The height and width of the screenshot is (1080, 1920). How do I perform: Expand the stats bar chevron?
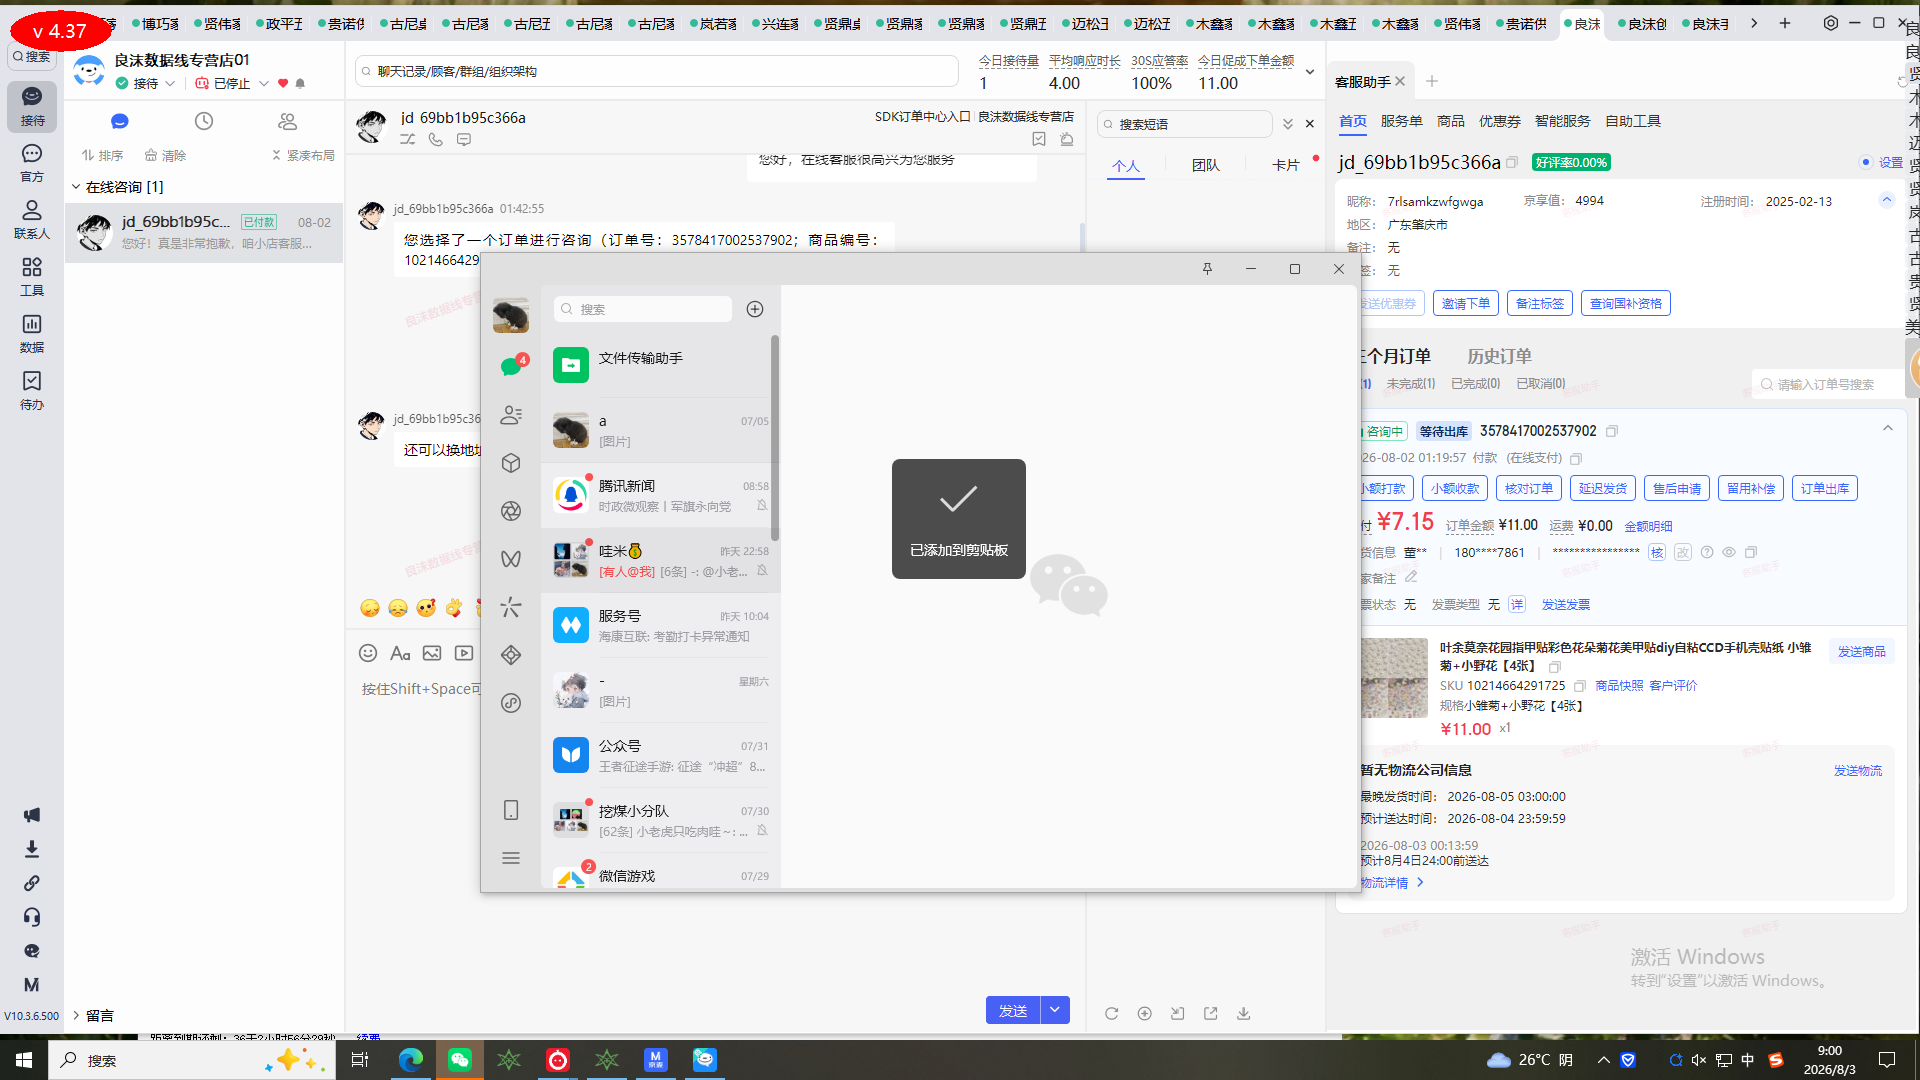point(1310,72)
